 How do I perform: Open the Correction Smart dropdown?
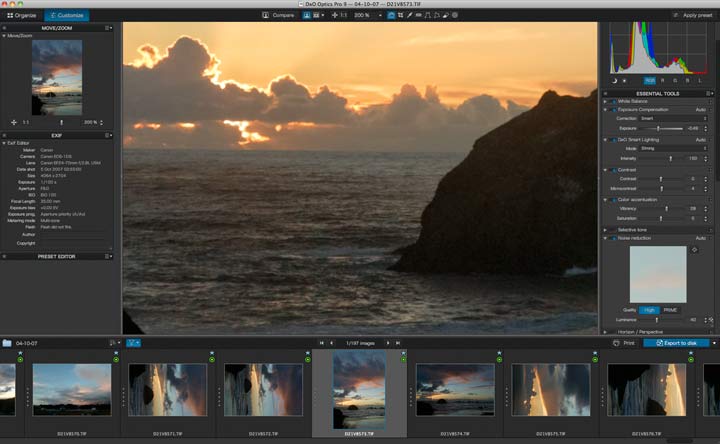pyautogui.click(x=673, y=118)
